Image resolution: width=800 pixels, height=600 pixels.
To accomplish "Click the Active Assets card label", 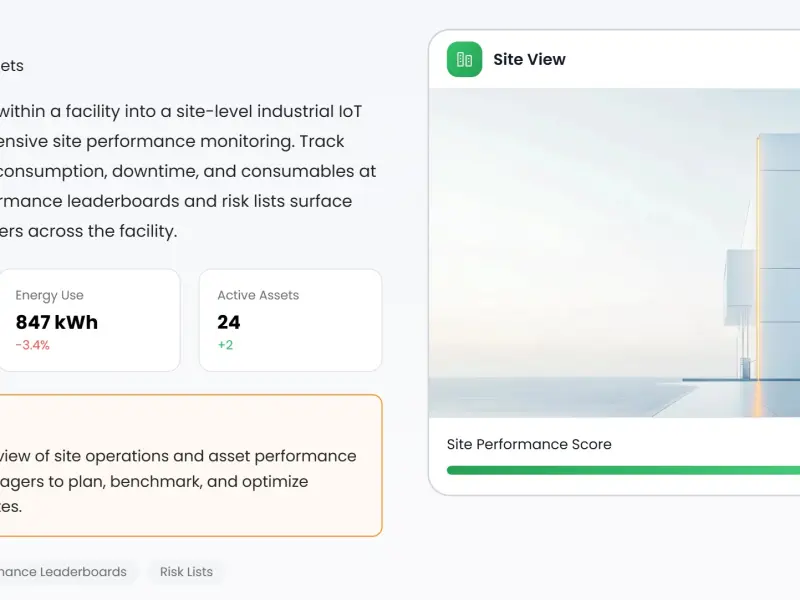I will tap(258, 295).
